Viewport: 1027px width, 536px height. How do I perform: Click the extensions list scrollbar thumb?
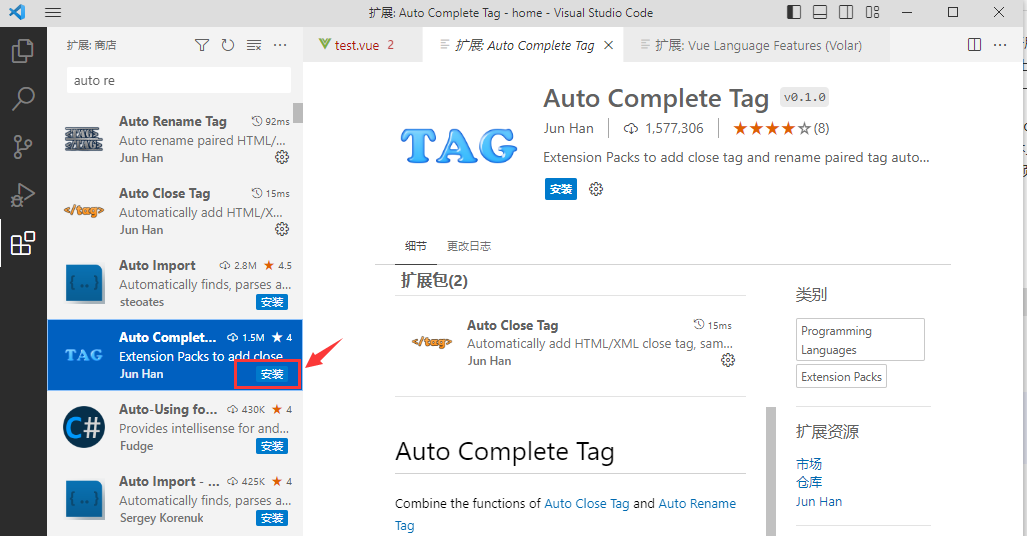298,113
